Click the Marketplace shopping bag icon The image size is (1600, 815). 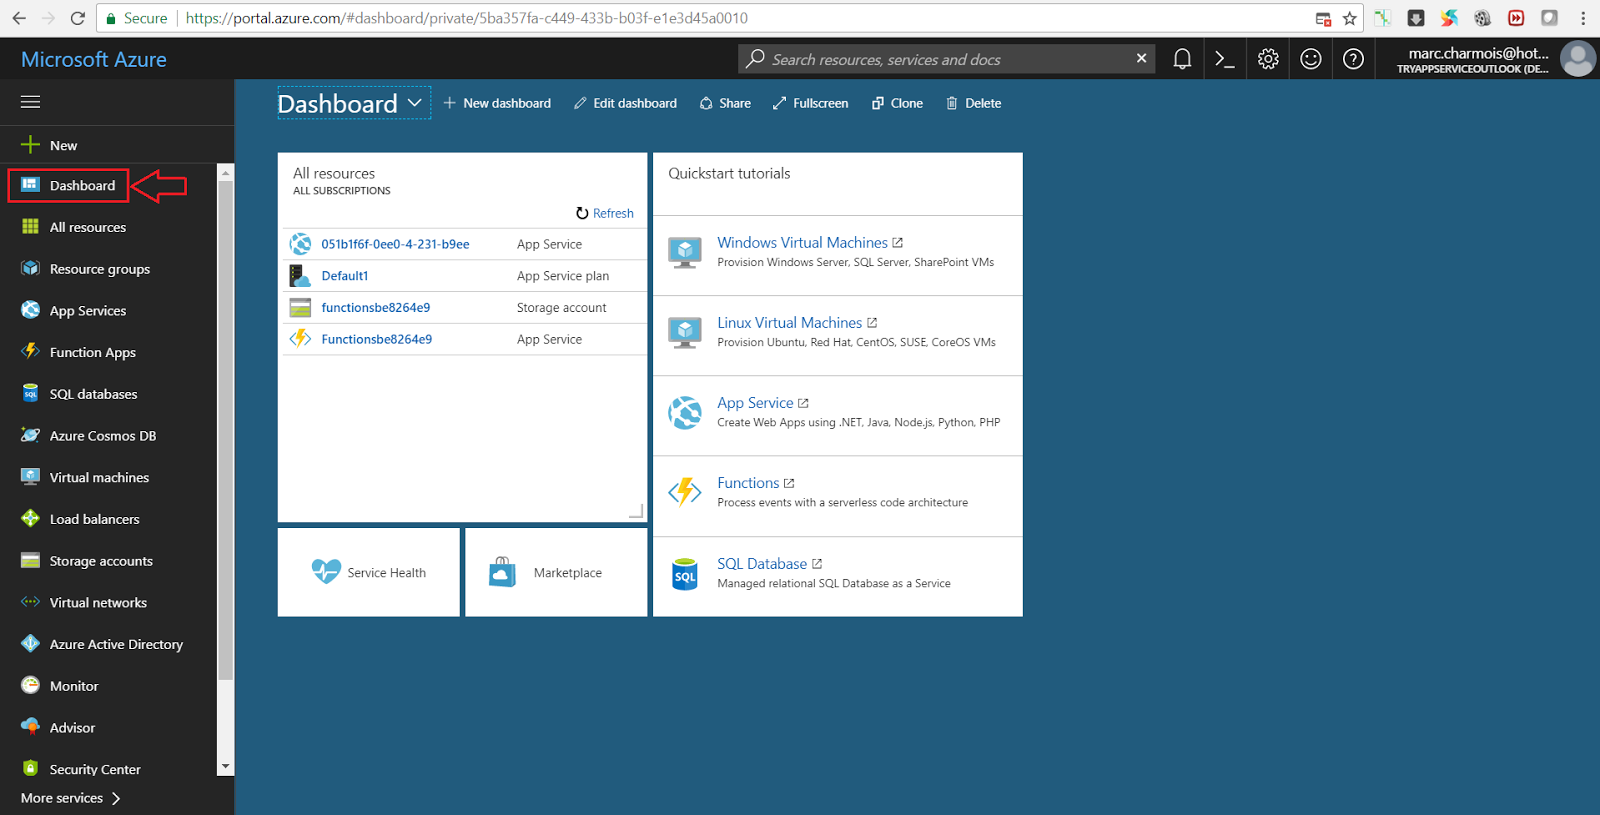coord(502,572)
